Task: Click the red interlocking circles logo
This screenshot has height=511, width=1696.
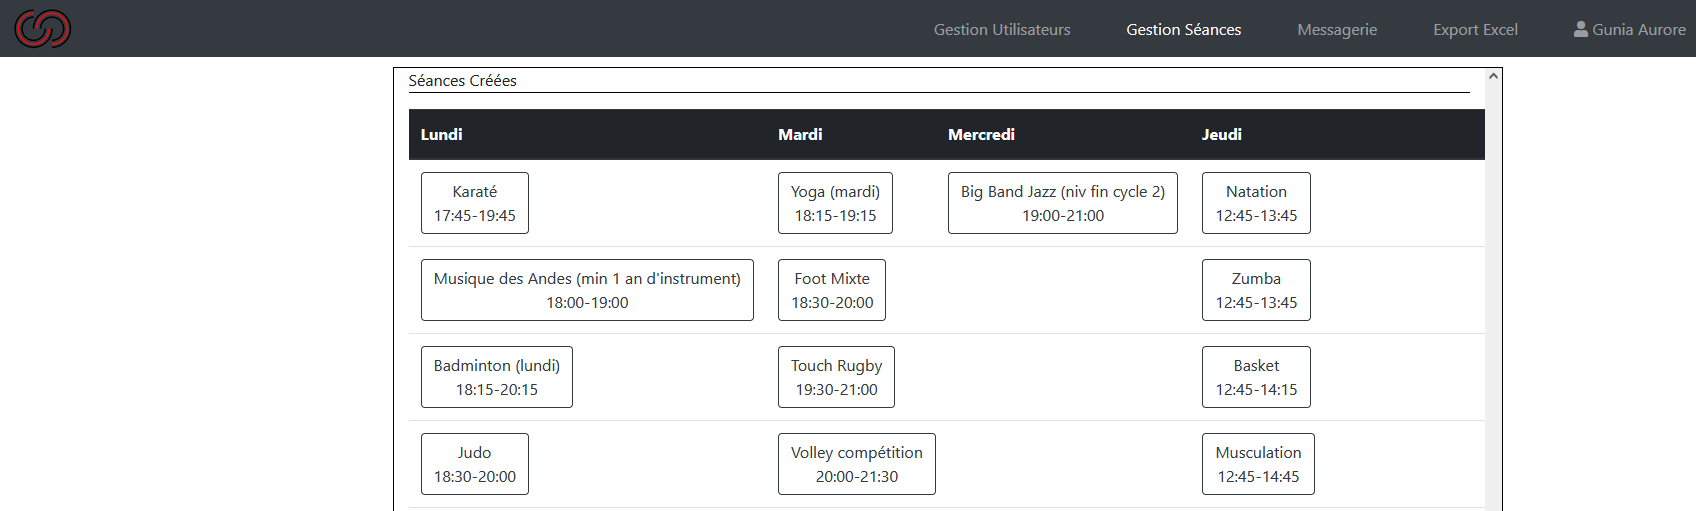Action: click(x=42, y=28)
